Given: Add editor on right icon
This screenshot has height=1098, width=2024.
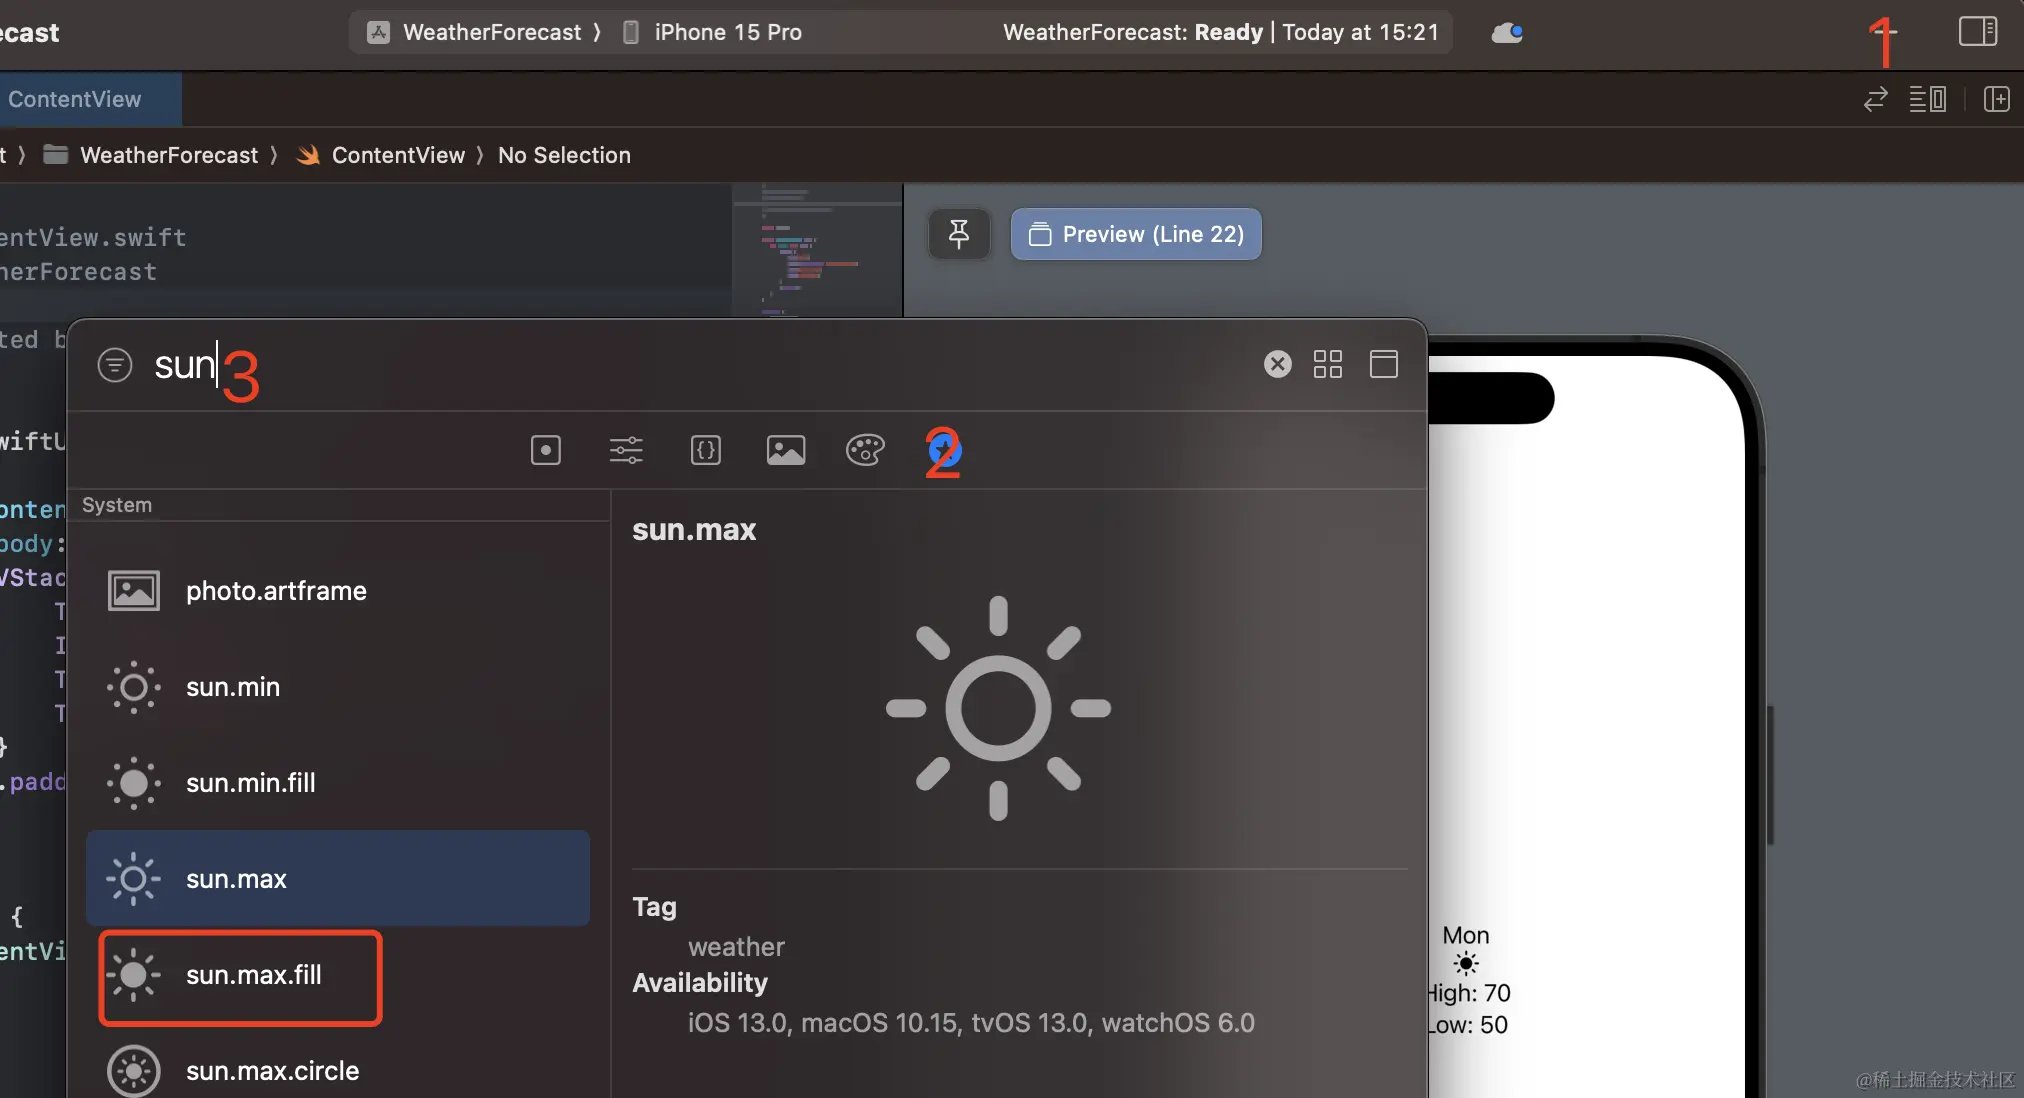Looking at the screenshot, I should tap(1996, 99).
